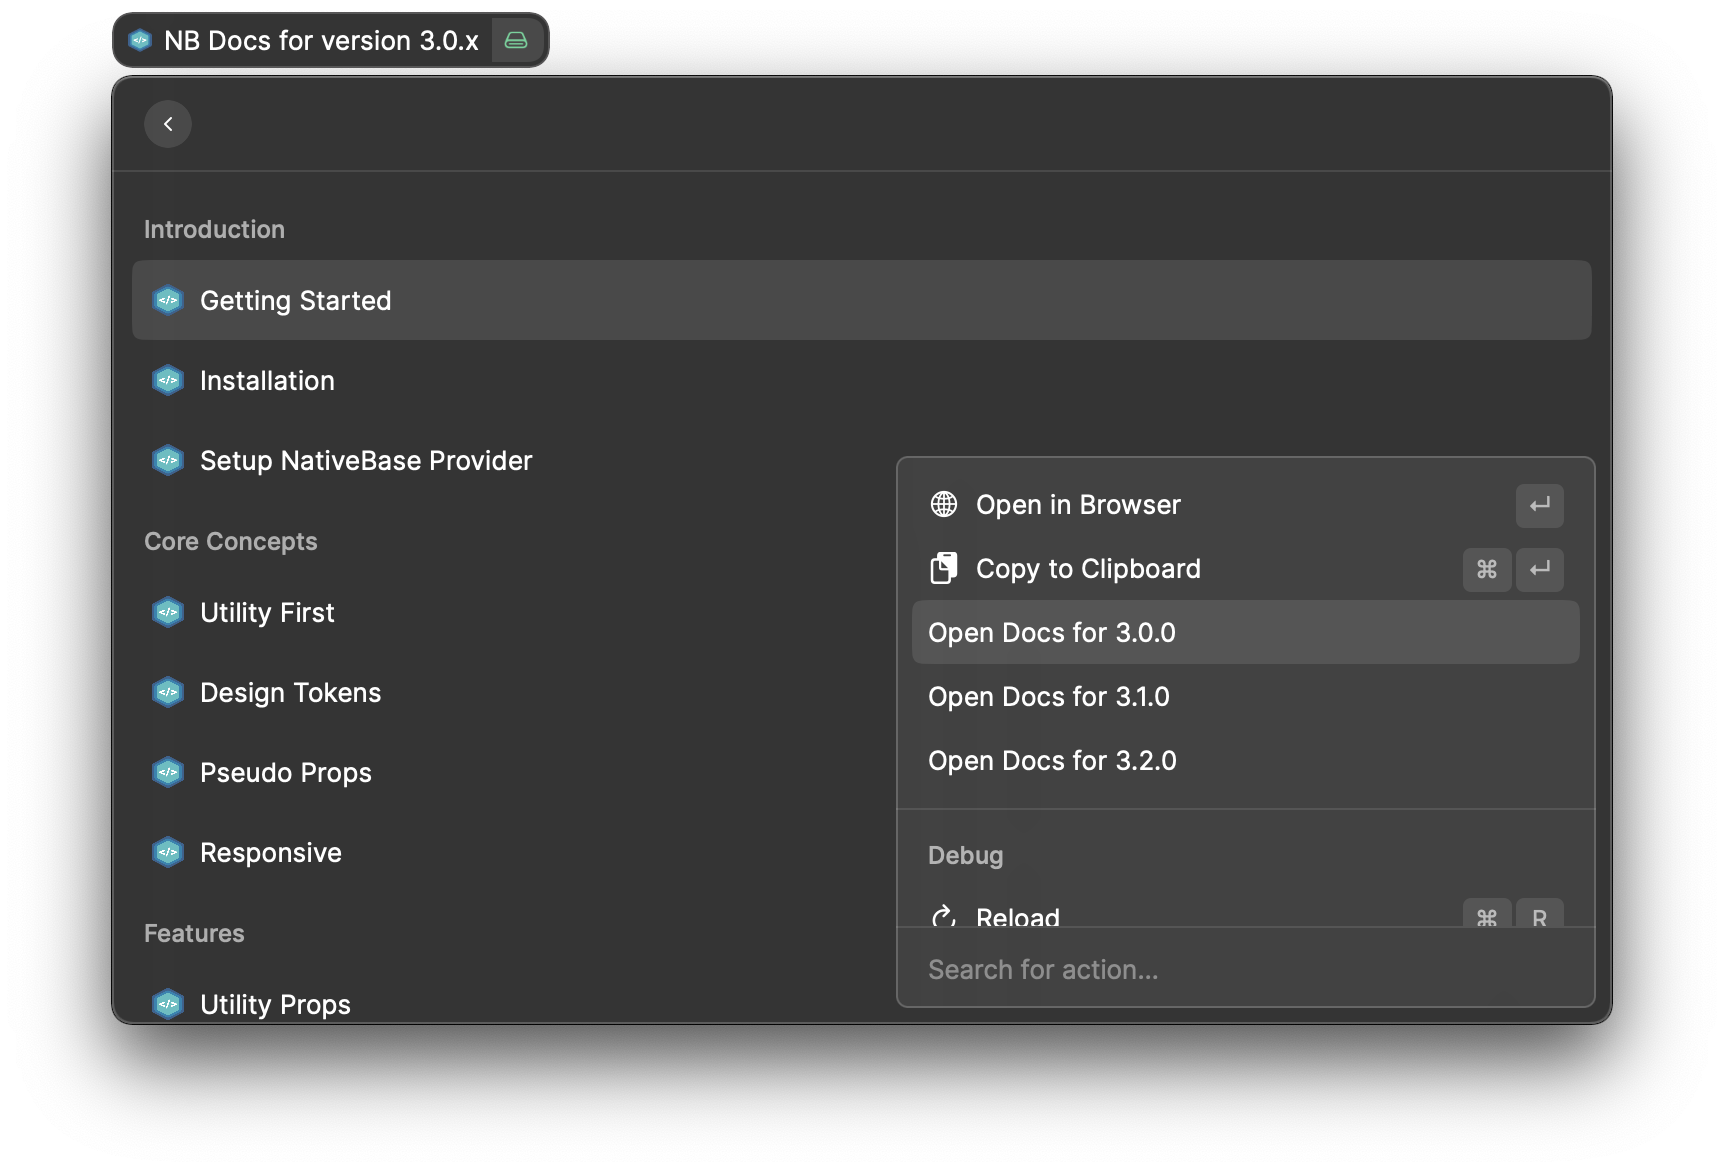Open Setup NativeBase Provider entry
The height and width of the screenshot is (1172, 1724).
[861, 460]
